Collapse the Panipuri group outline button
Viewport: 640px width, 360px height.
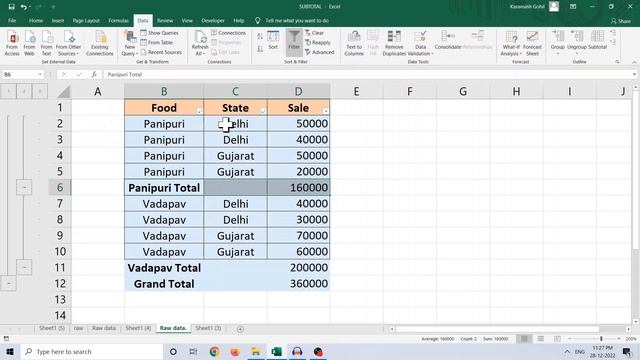pos(24,187)
